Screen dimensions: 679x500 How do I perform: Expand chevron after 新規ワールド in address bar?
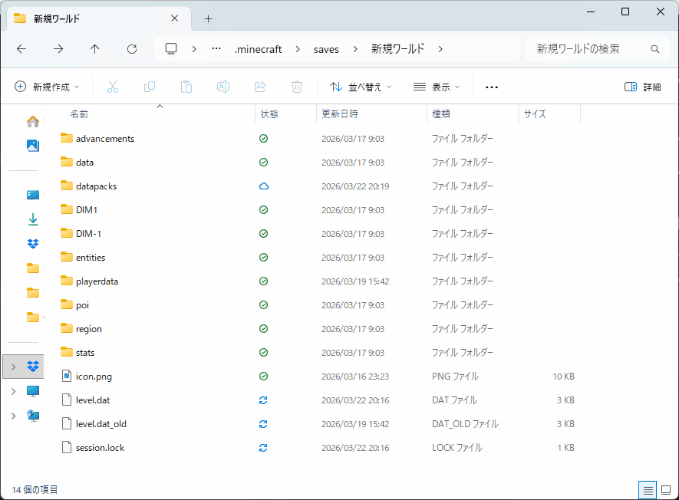point(440,49)
